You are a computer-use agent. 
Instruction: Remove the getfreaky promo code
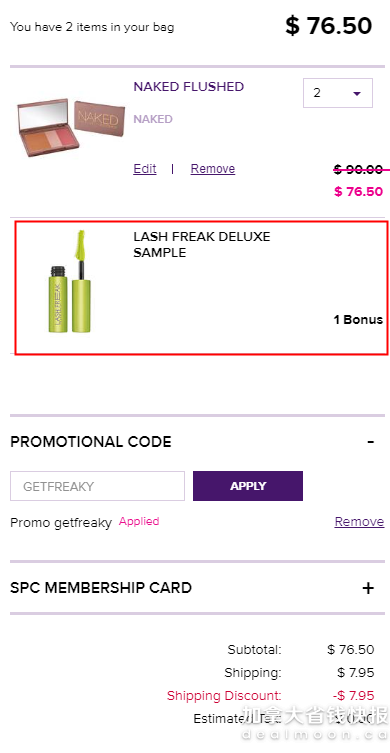tap(359, 522)
